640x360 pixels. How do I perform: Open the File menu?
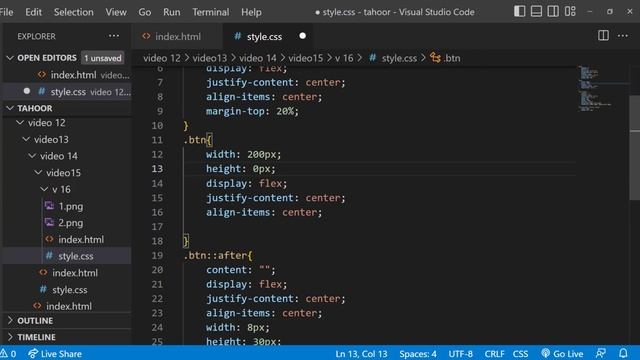tap(6, 12)
